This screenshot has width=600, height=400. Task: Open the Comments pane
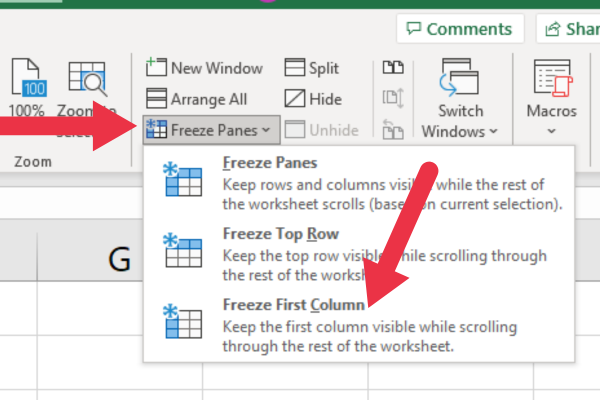click(460, 29)
